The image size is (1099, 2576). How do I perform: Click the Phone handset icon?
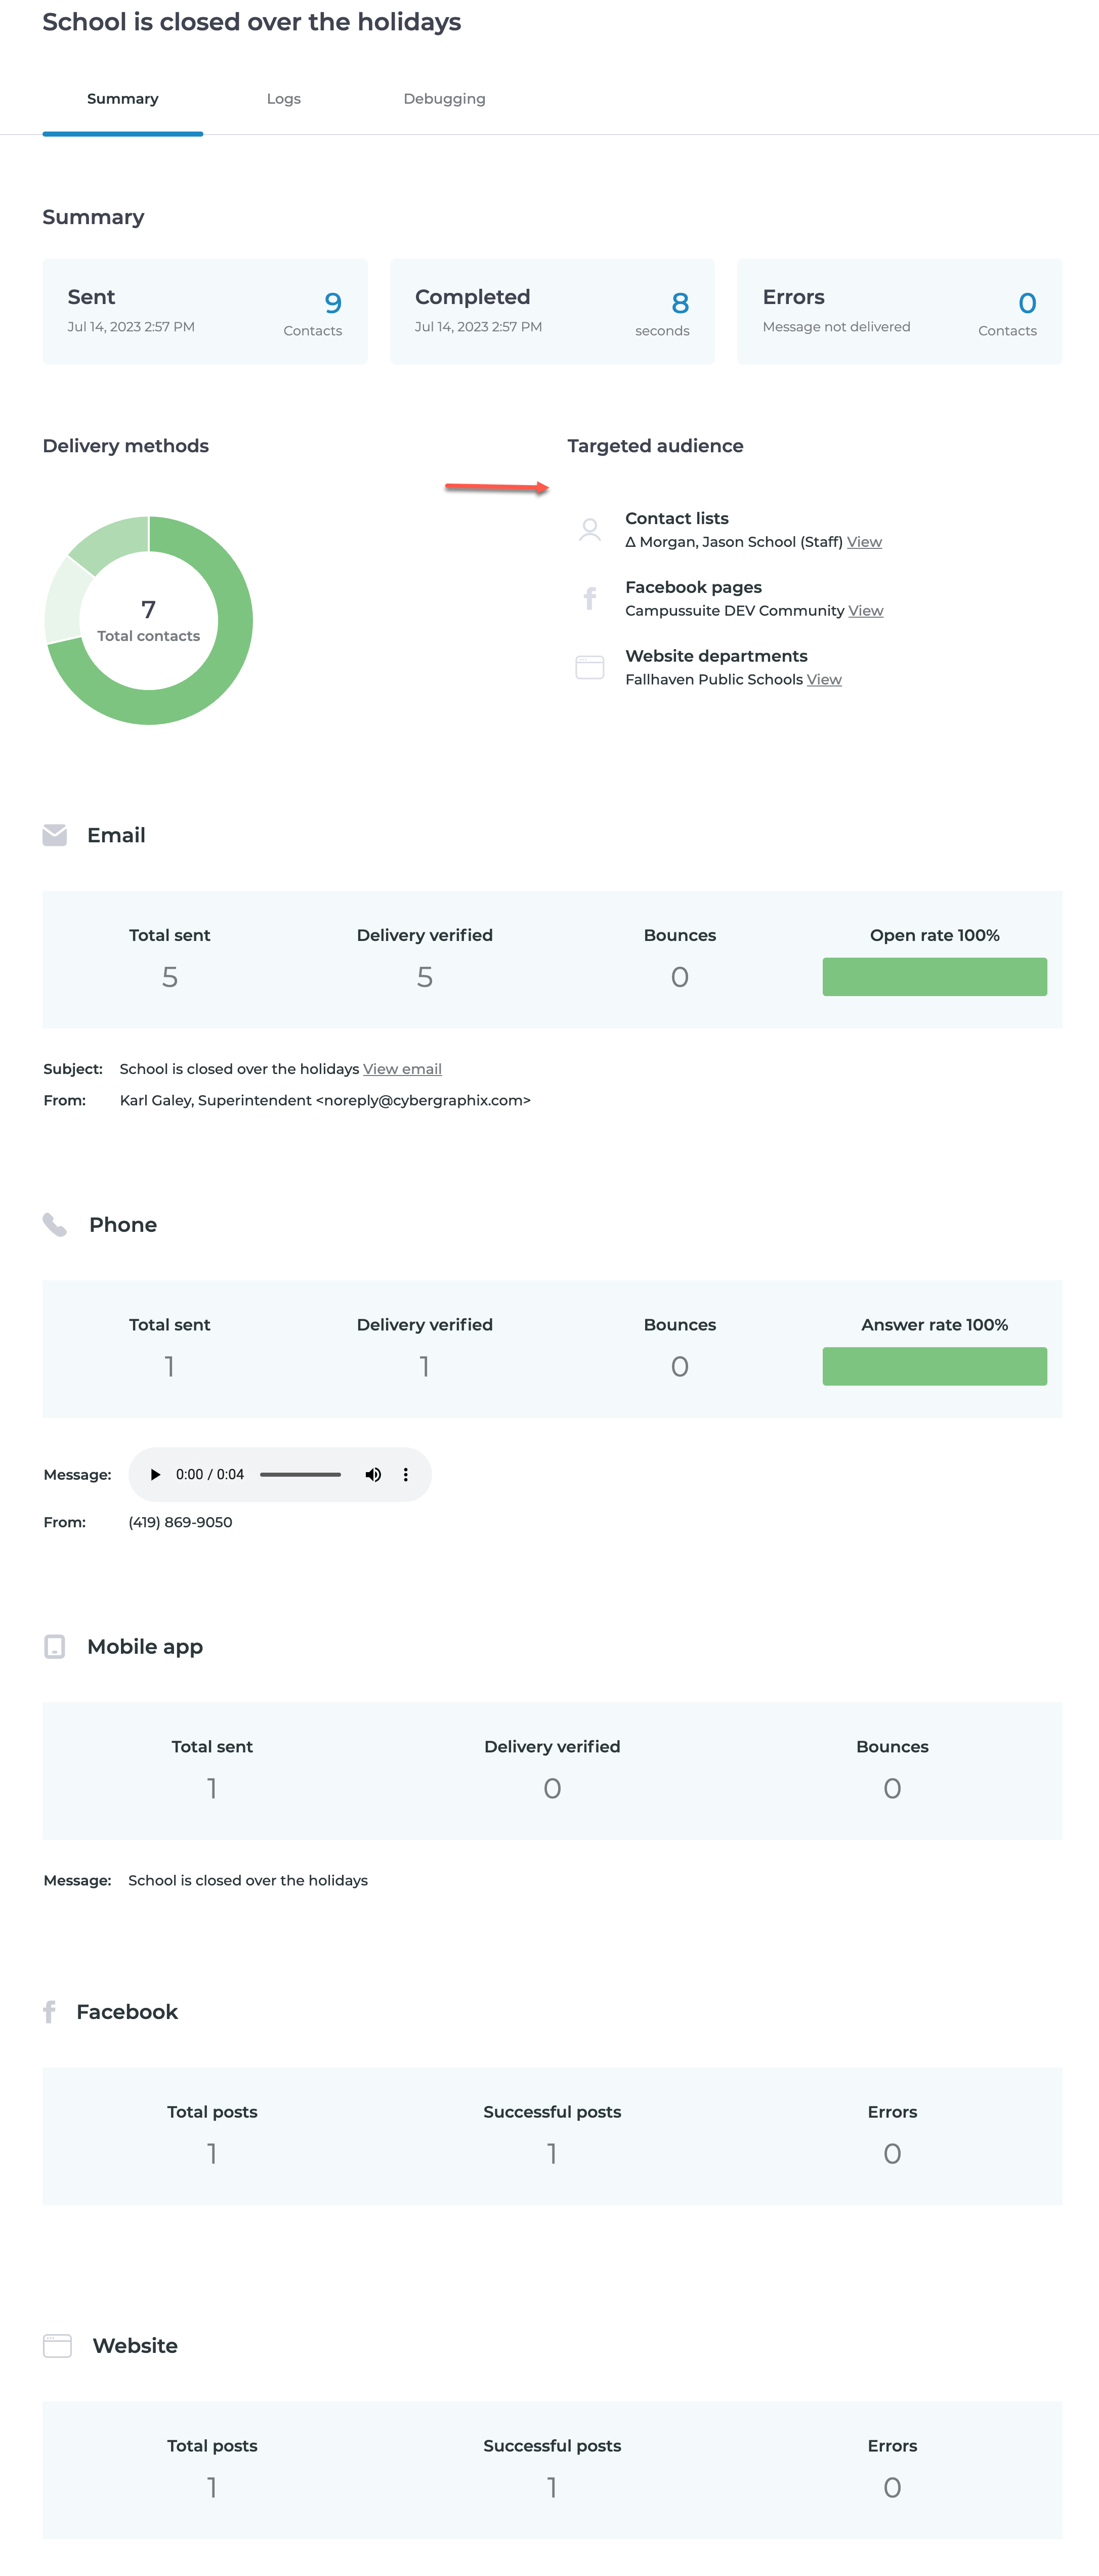(x=55, y=1225)
